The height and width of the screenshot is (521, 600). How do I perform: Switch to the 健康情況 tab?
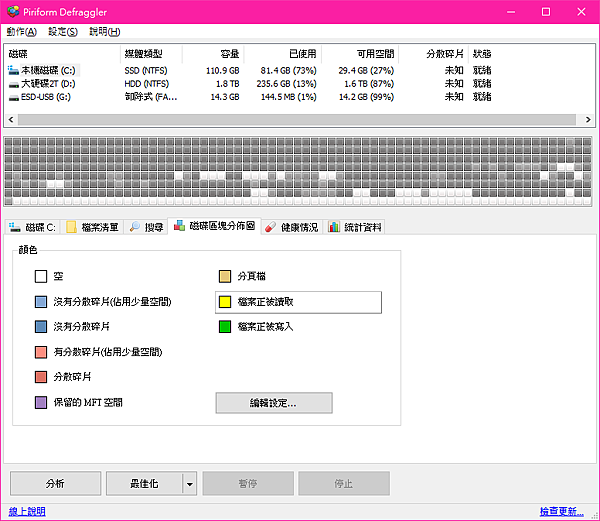(292, 227)
